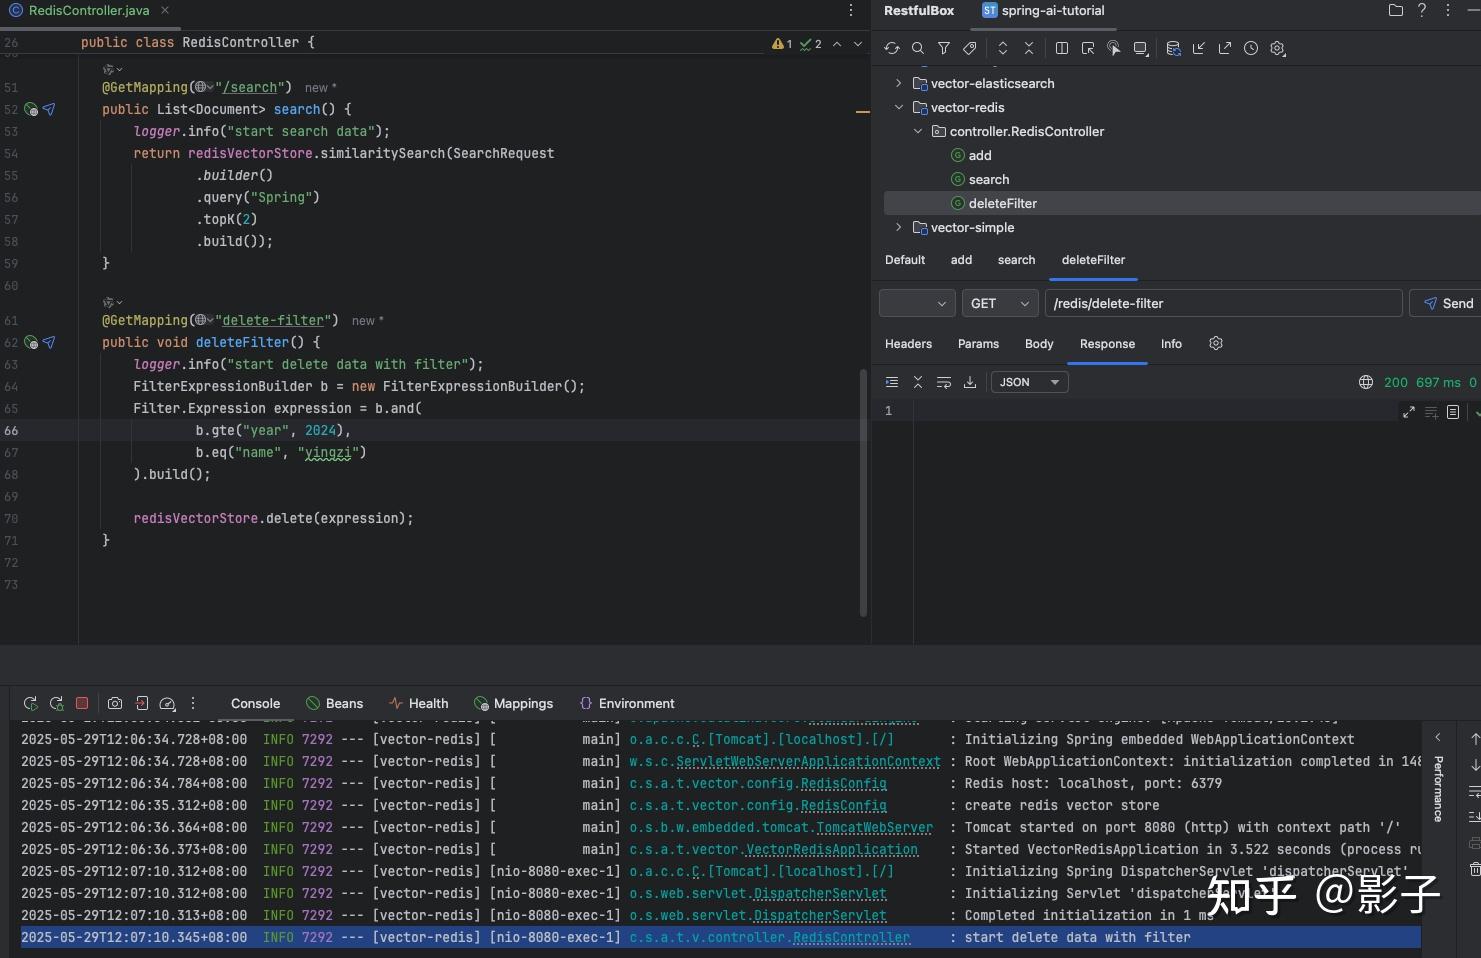
Task: Click the settings gear next to Info tab
Action: click(1216, 343)
